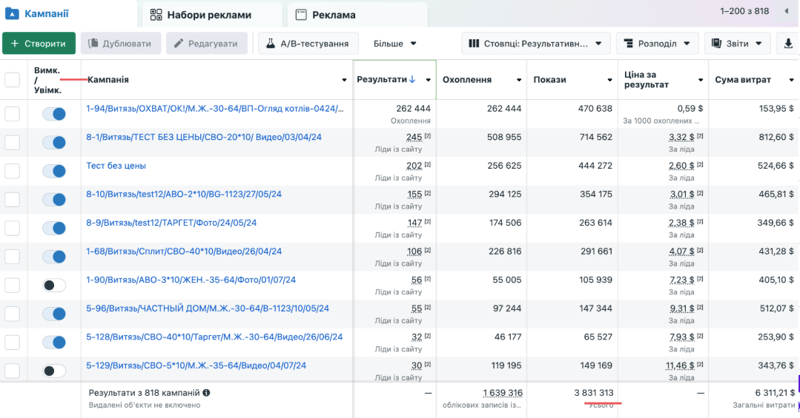Toggle off campaign '8-1/Витязь/ТЕСТ БЕЗ ЦЕНЫ'

pos(54,142)
